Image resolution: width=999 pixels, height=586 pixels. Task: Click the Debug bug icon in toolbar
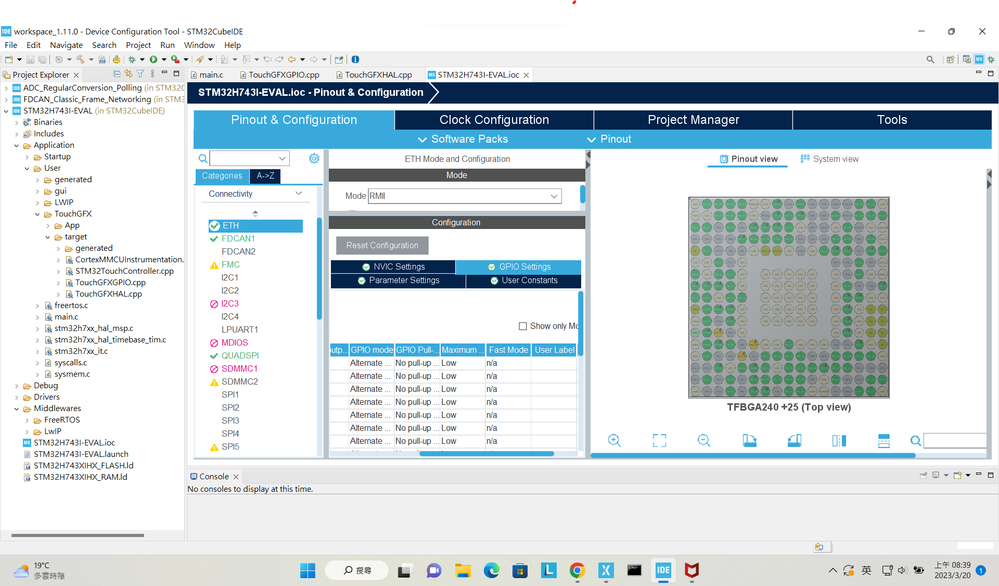coord(132,59)
